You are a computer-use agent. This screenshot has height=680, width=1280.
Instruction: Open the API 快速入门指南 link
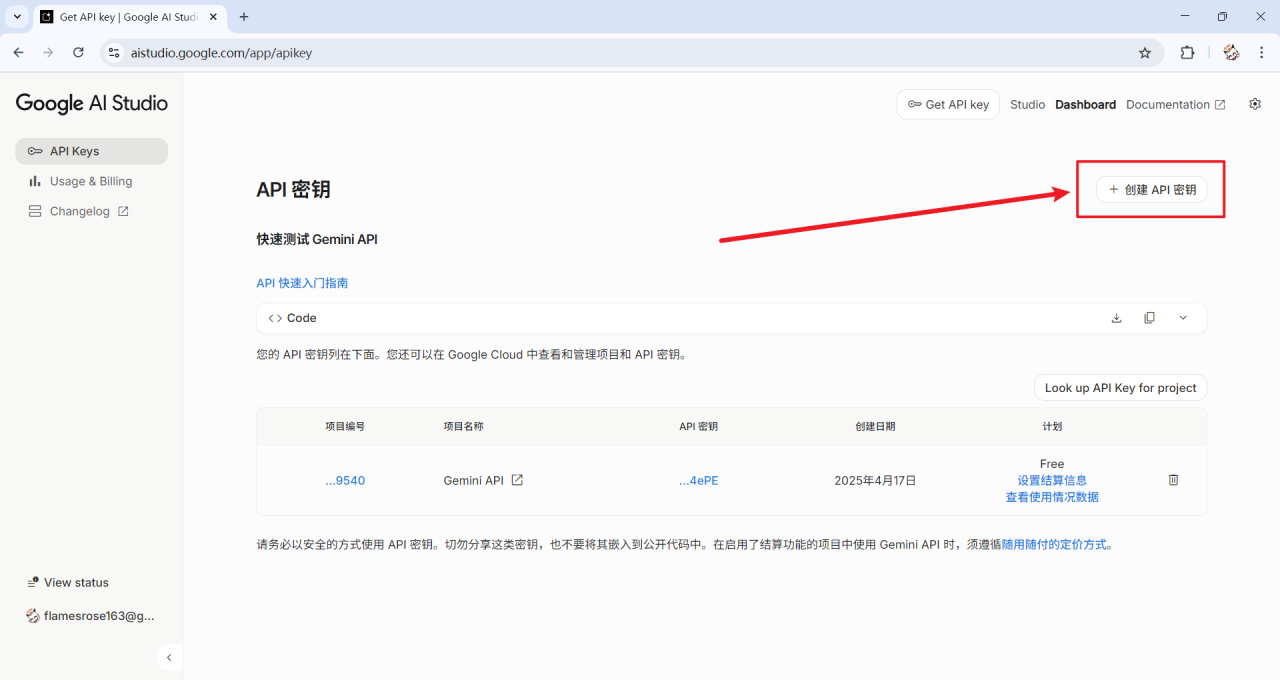pyautogui.click(x=302, y=283)
